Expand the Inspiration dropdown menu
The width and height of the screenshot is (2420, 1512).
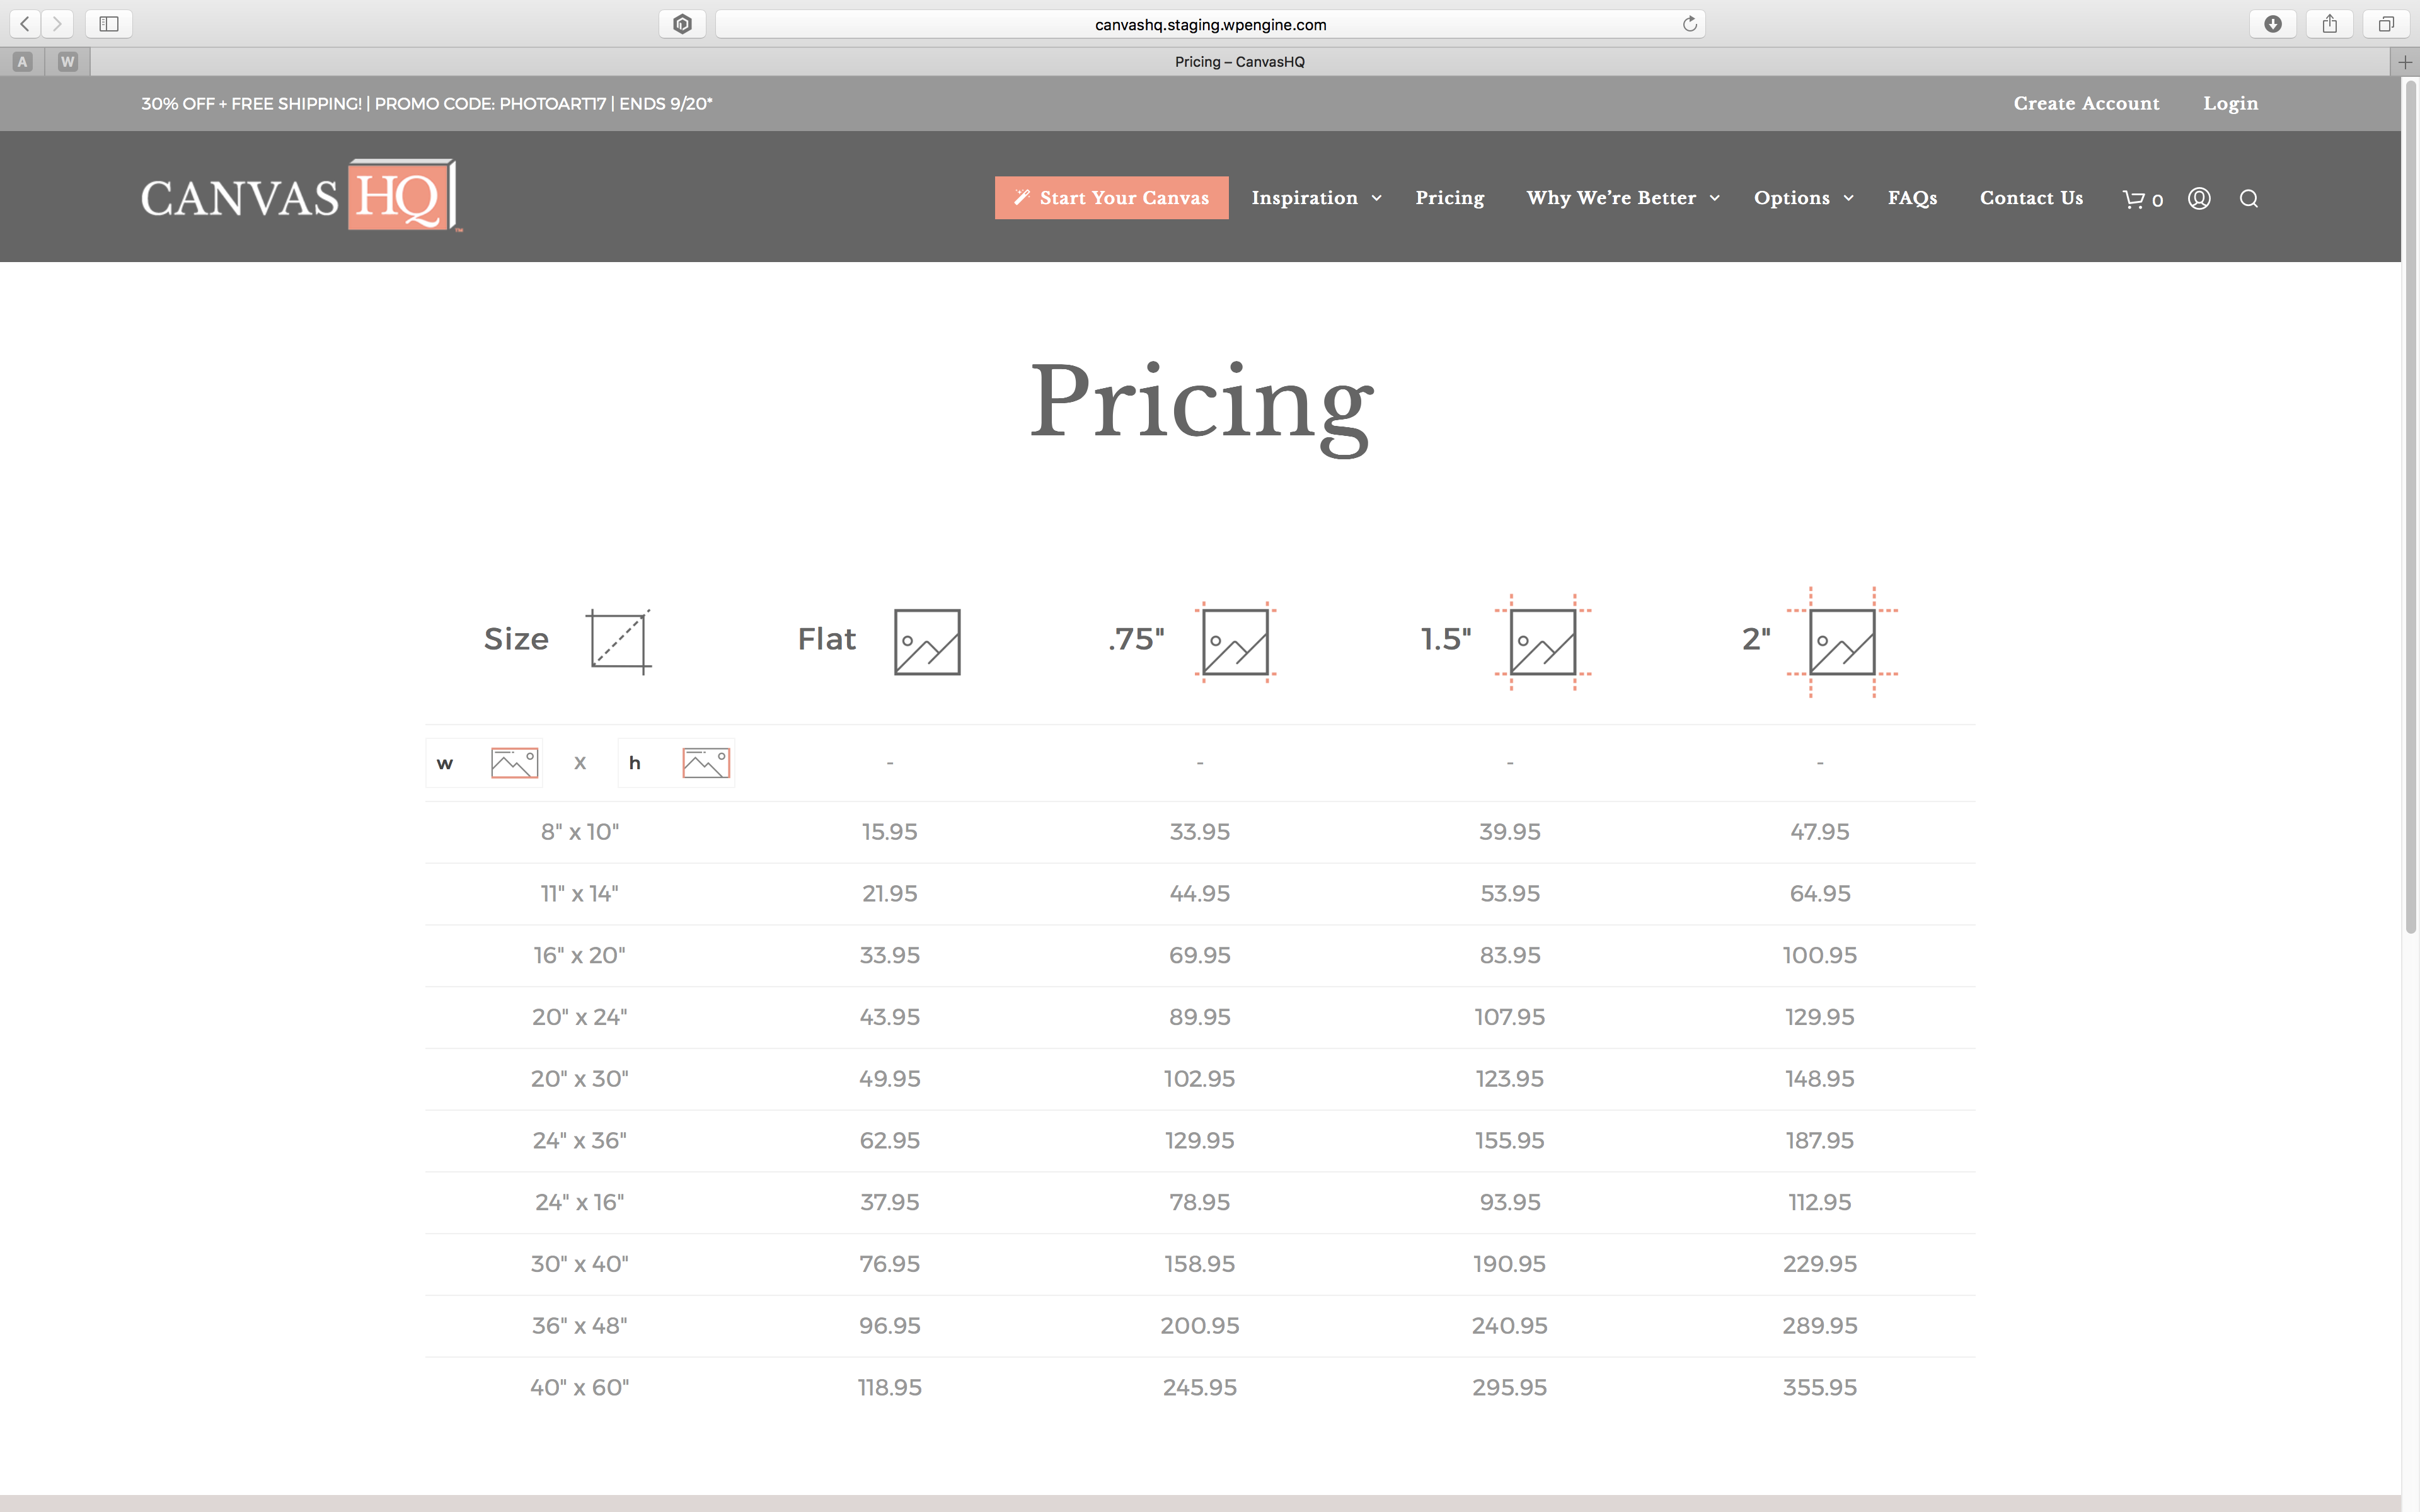[x=1316, y=198]
